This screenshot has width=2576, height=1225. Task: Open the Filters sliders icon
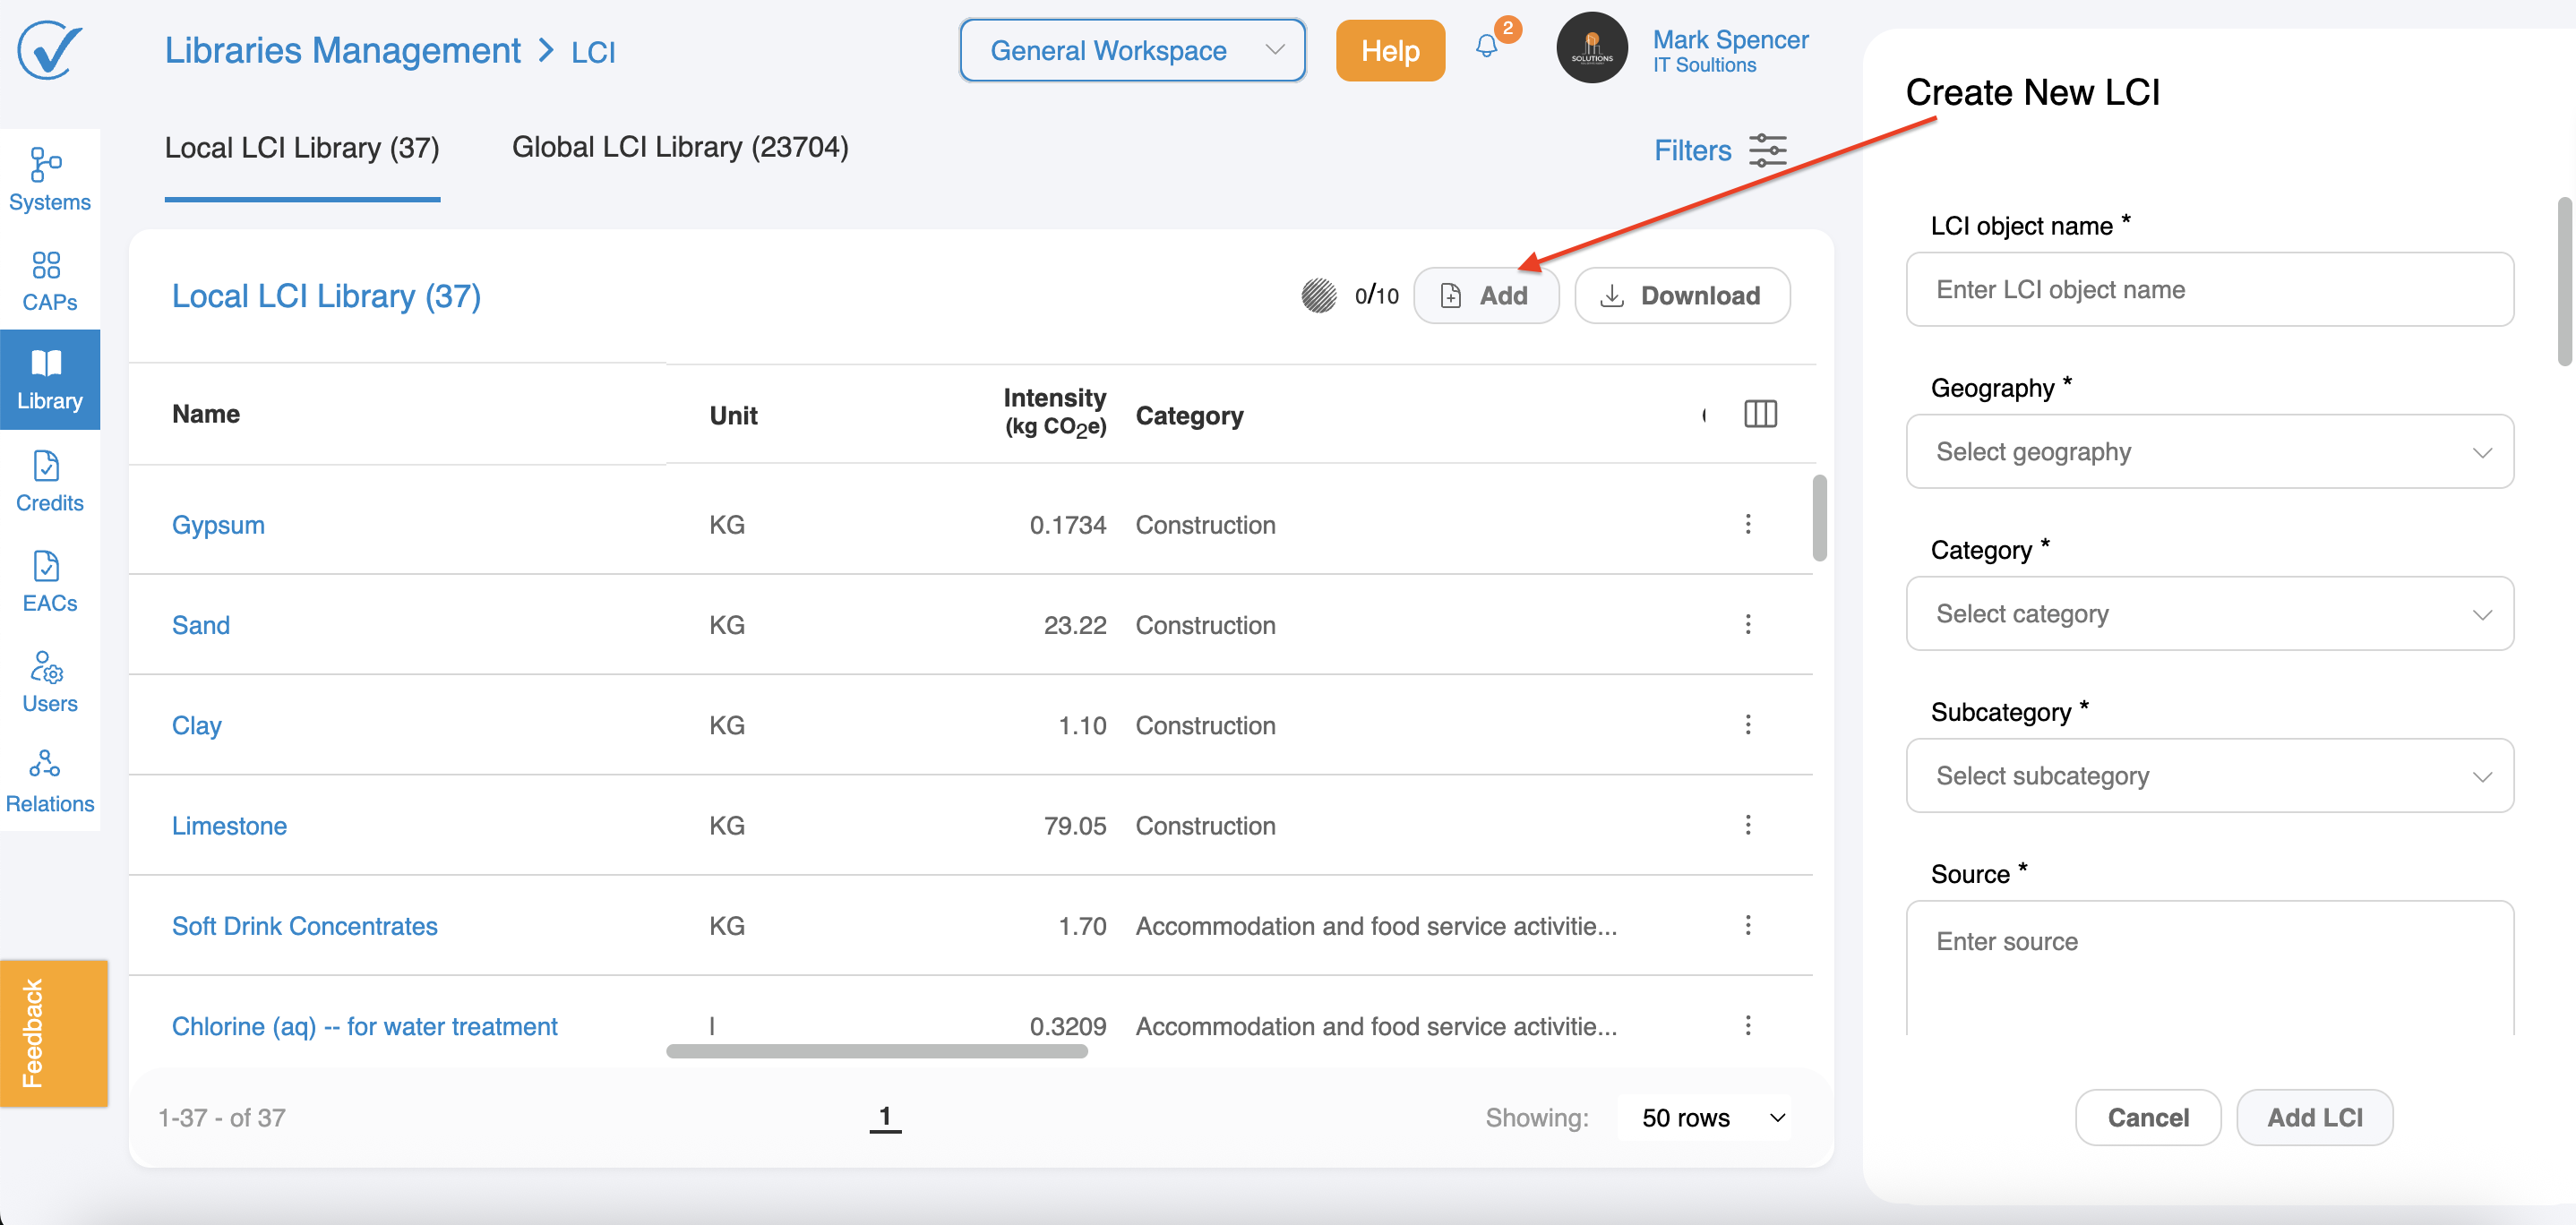1767,150
